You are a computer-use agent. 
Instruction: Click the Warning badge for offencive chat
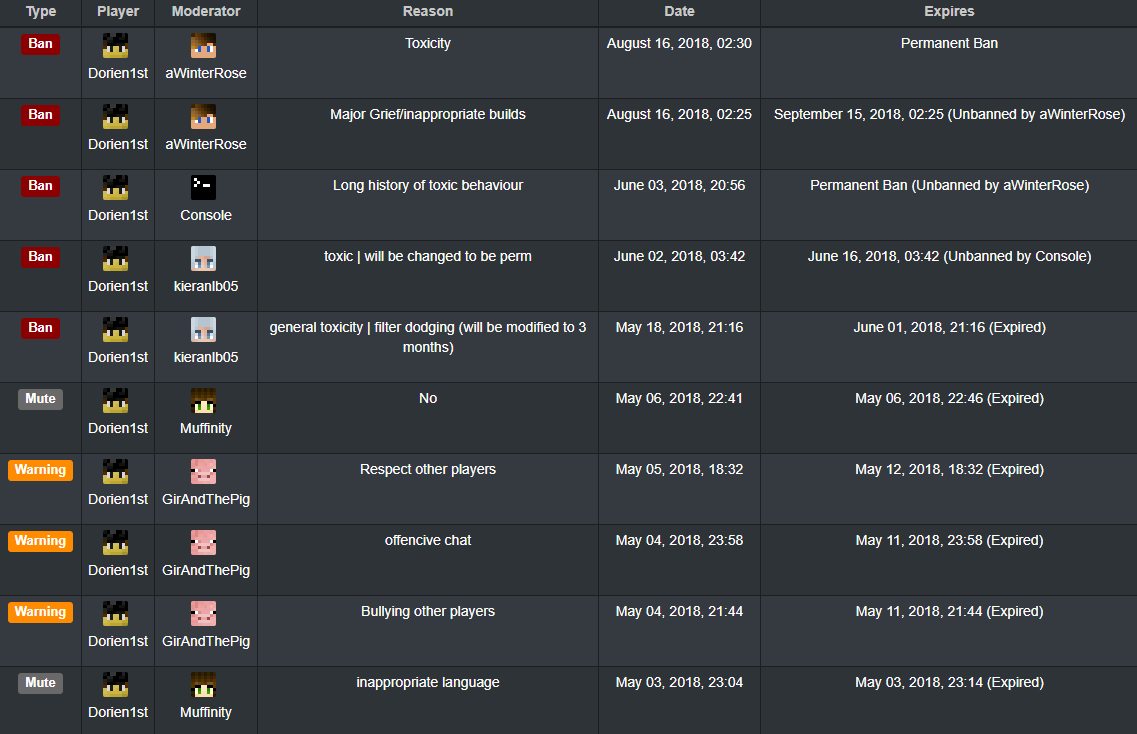pyautogui.click(x=41, y=541)
